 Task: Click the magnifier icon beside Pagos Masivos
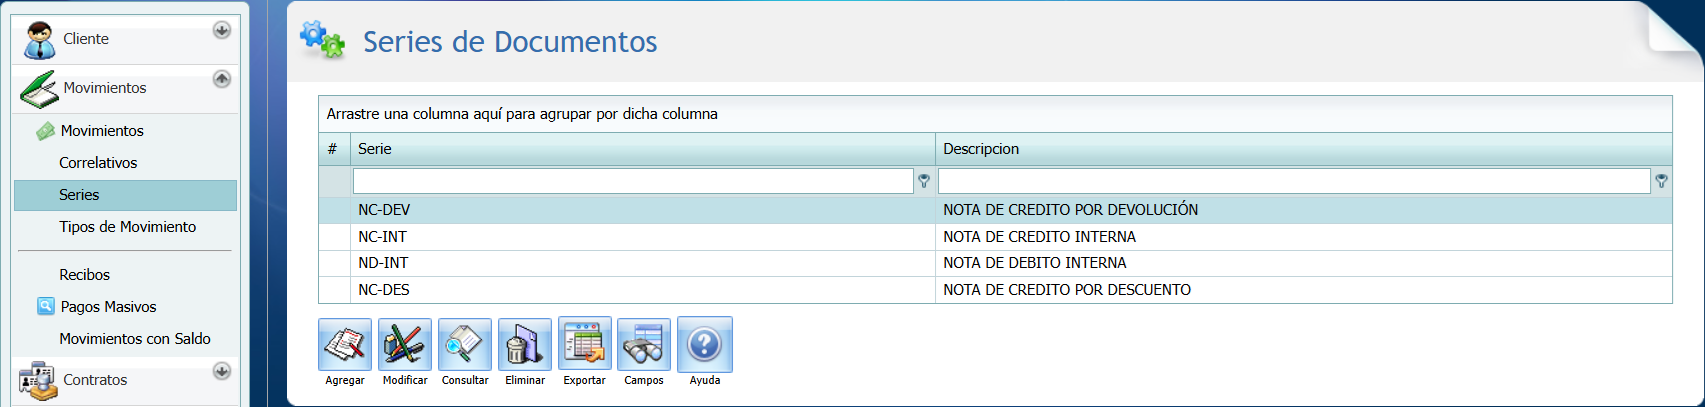click(x=45, y=306)
